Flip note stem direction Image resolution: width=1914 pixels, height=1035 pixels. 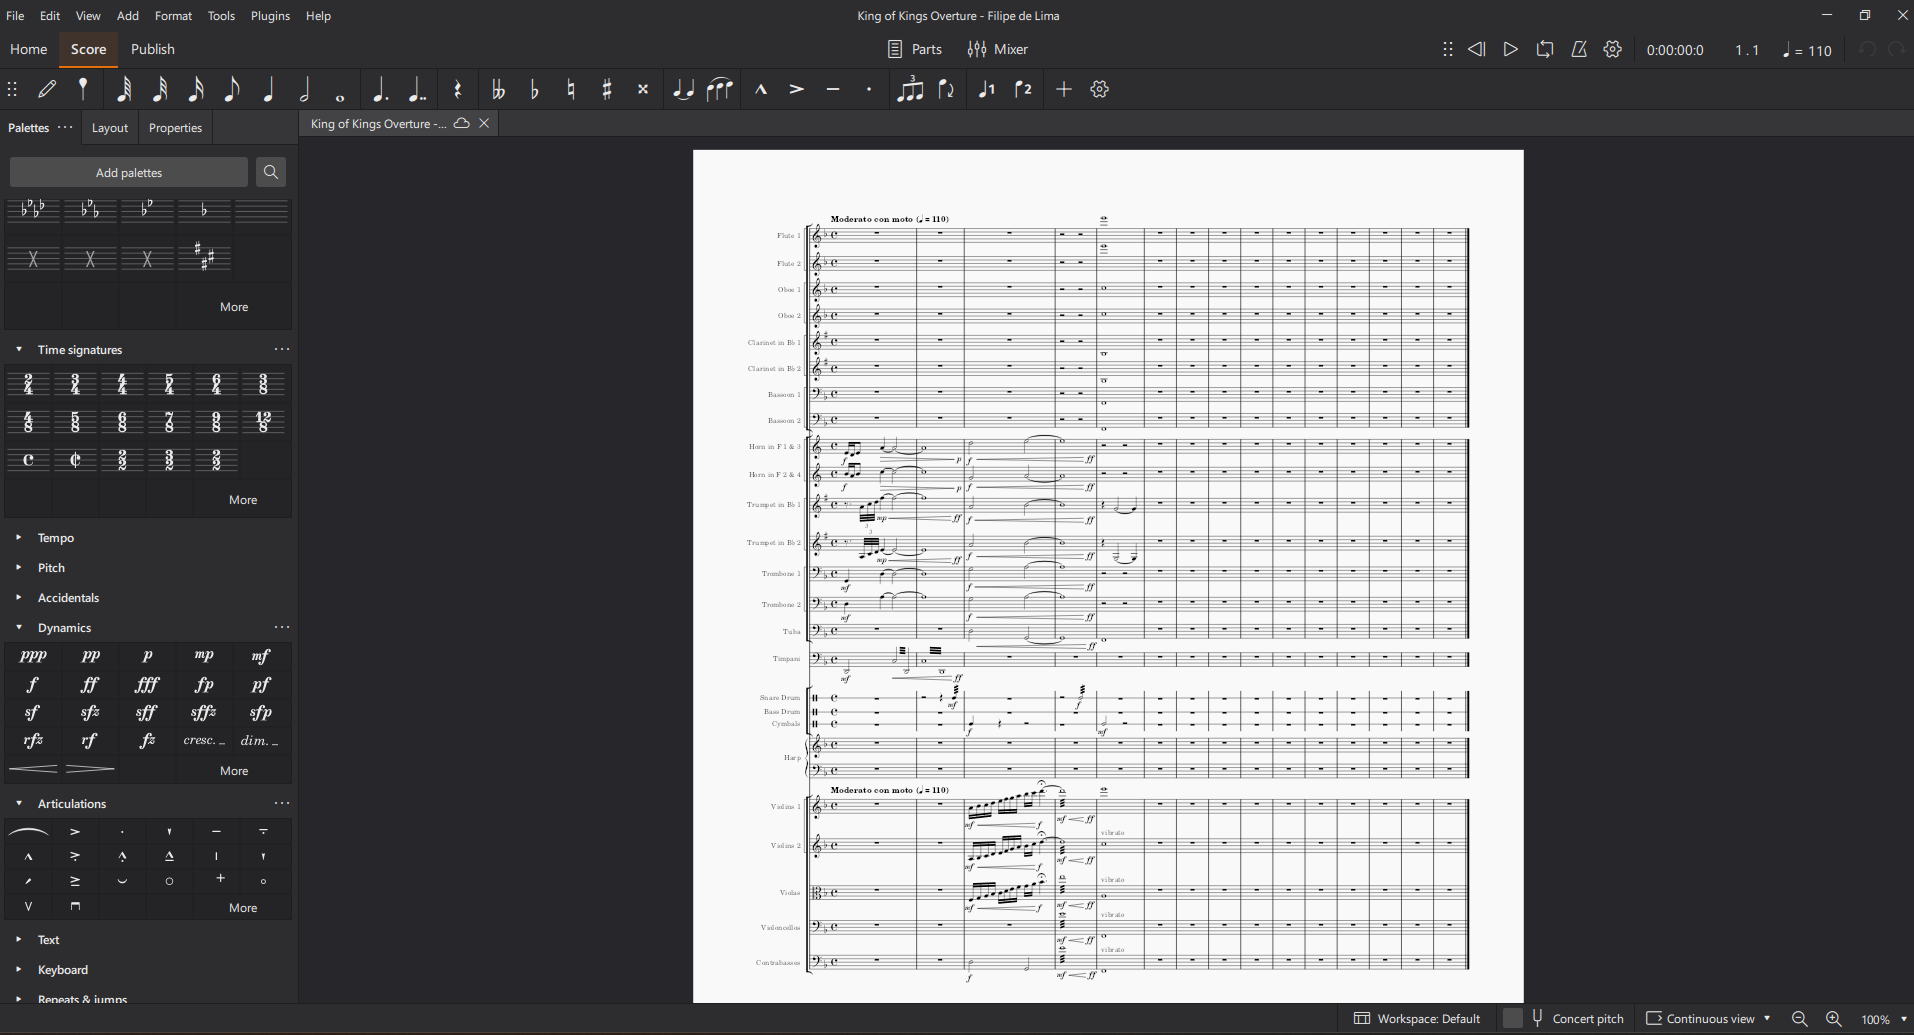coord(947,89)
